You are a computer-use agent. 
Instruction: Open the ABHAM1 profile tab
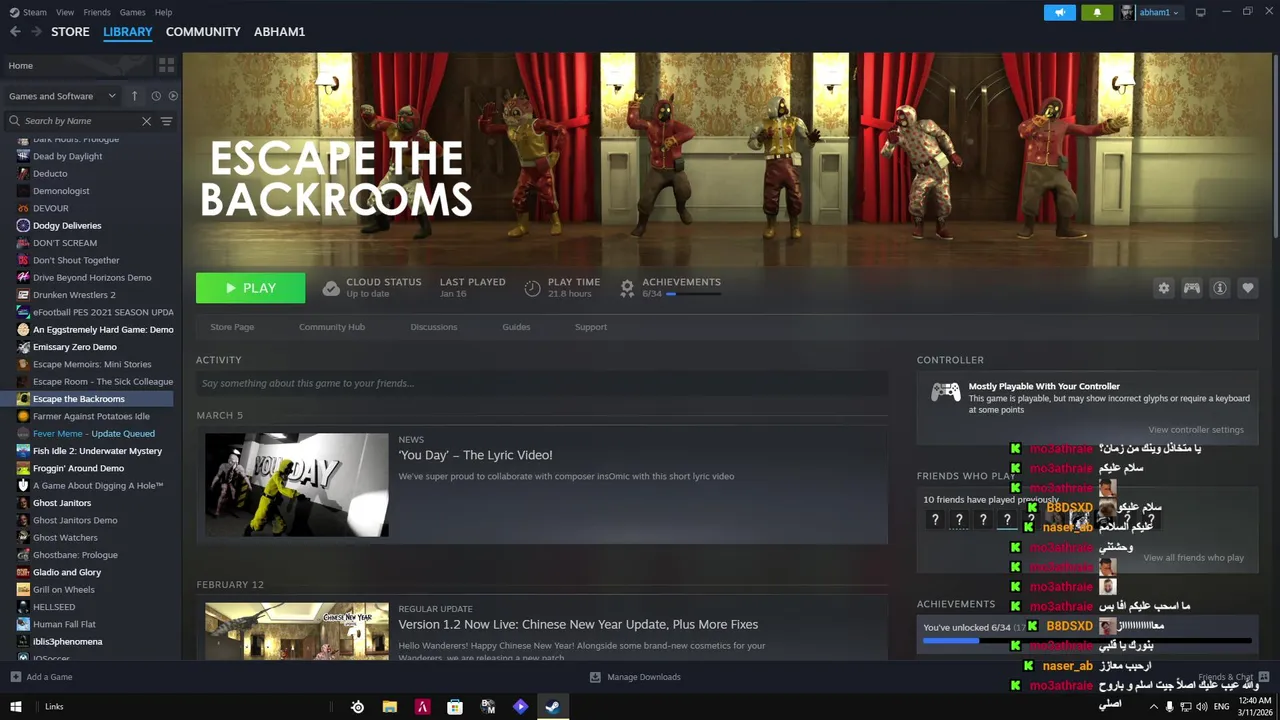(280, 32)
